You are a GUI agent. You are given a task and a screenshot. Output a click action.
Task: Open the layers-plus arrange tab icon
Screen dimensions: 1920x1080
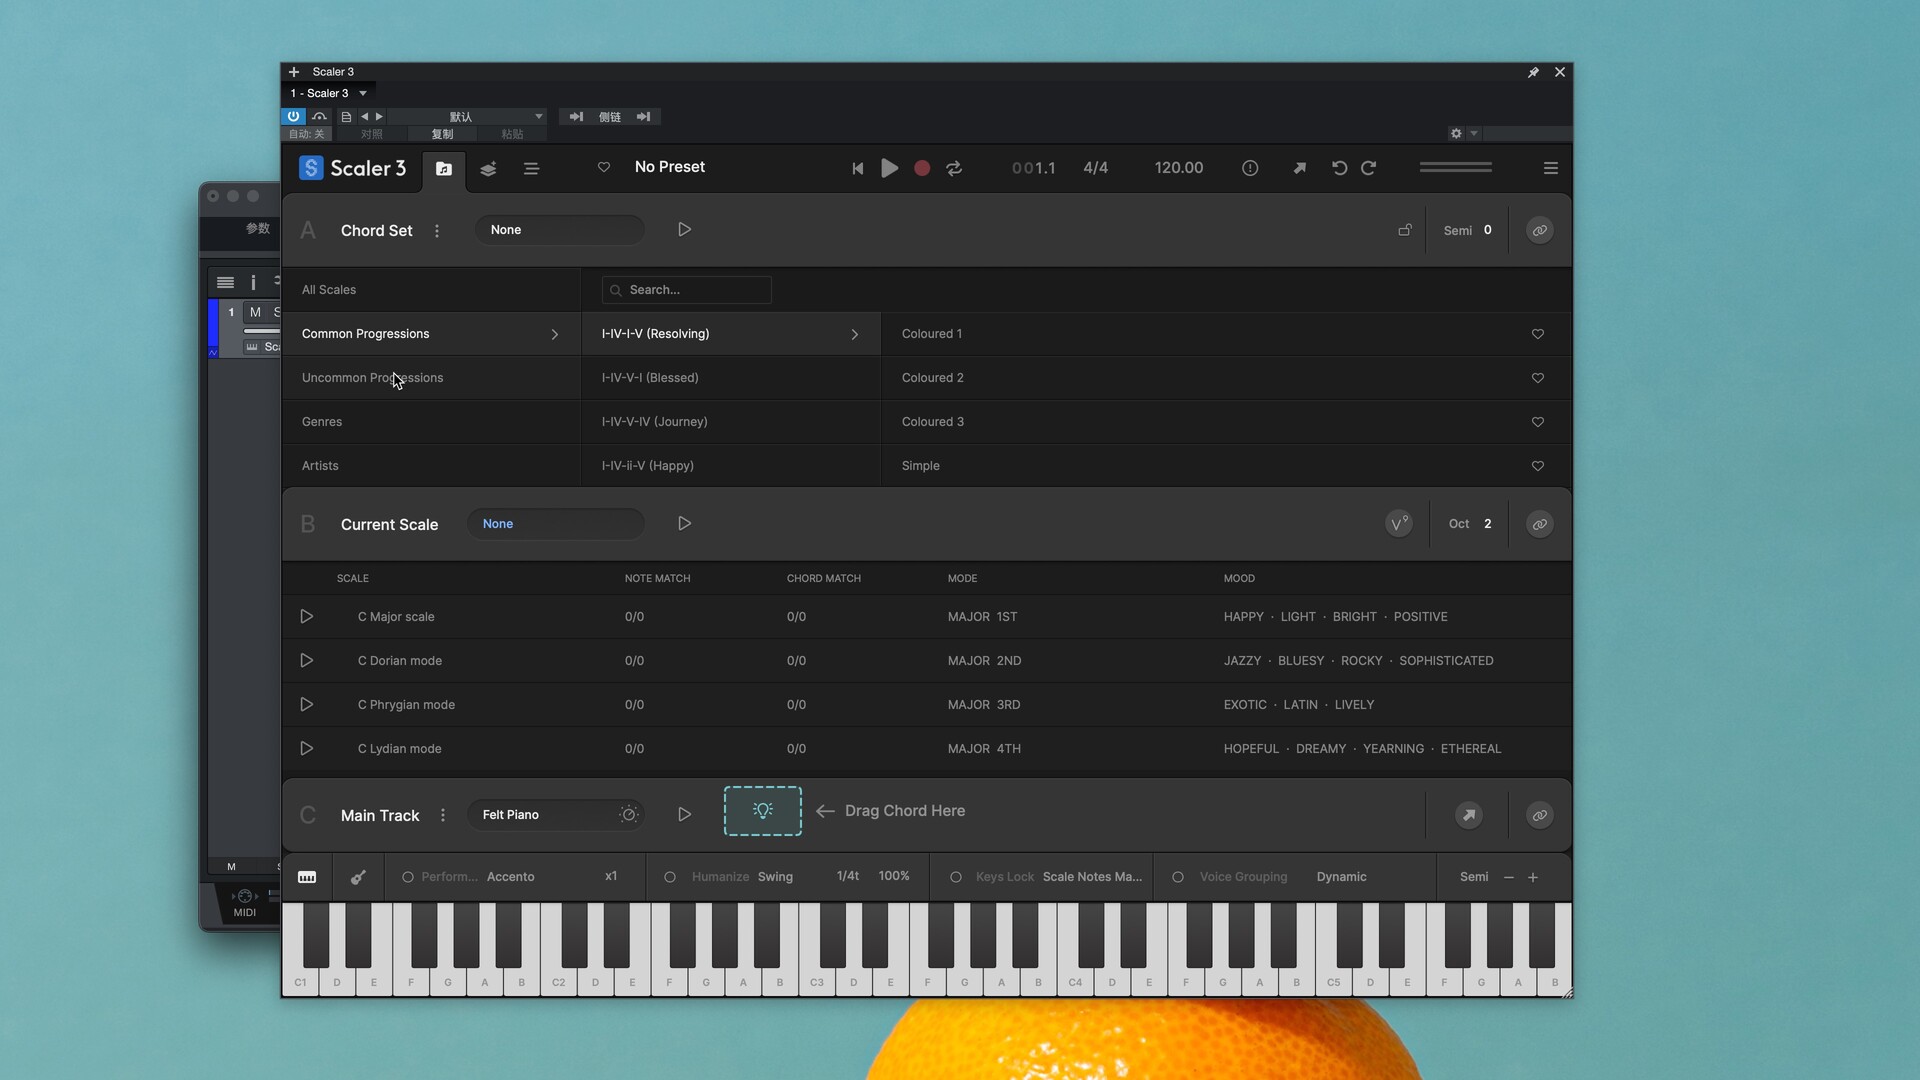[x=488, y=169]
